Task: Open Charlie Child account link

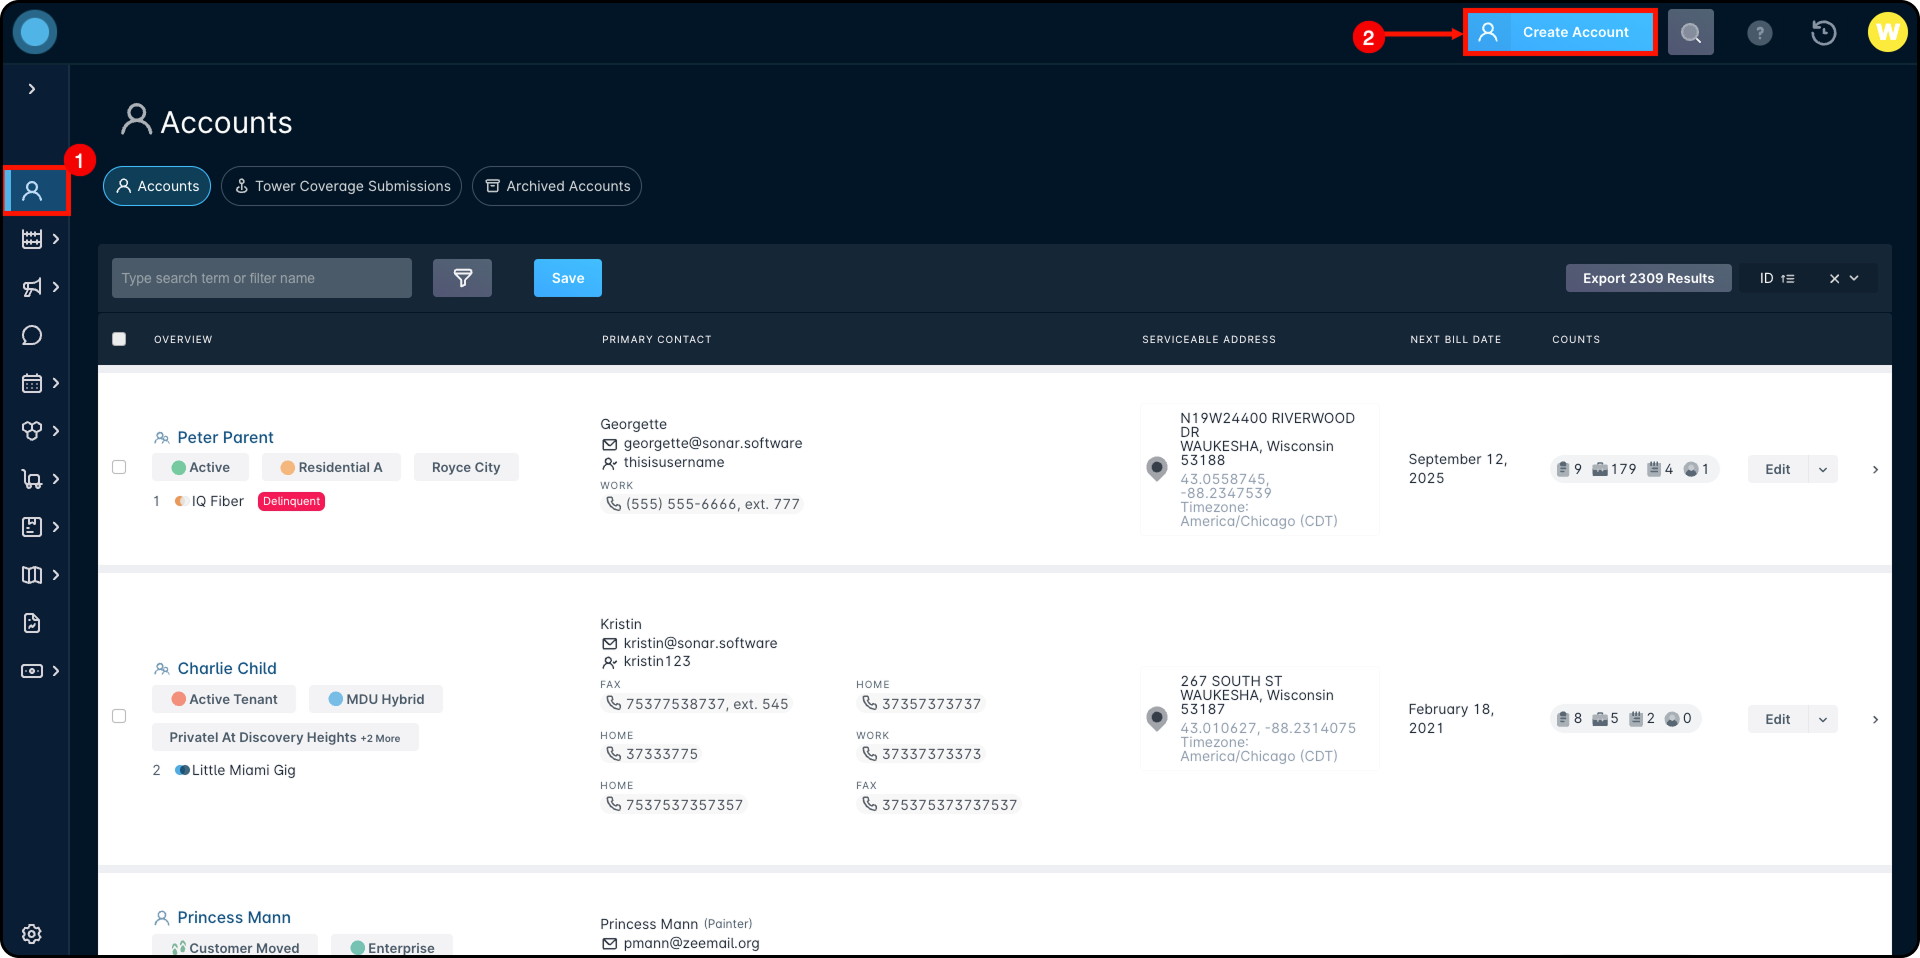Action: 227,668
